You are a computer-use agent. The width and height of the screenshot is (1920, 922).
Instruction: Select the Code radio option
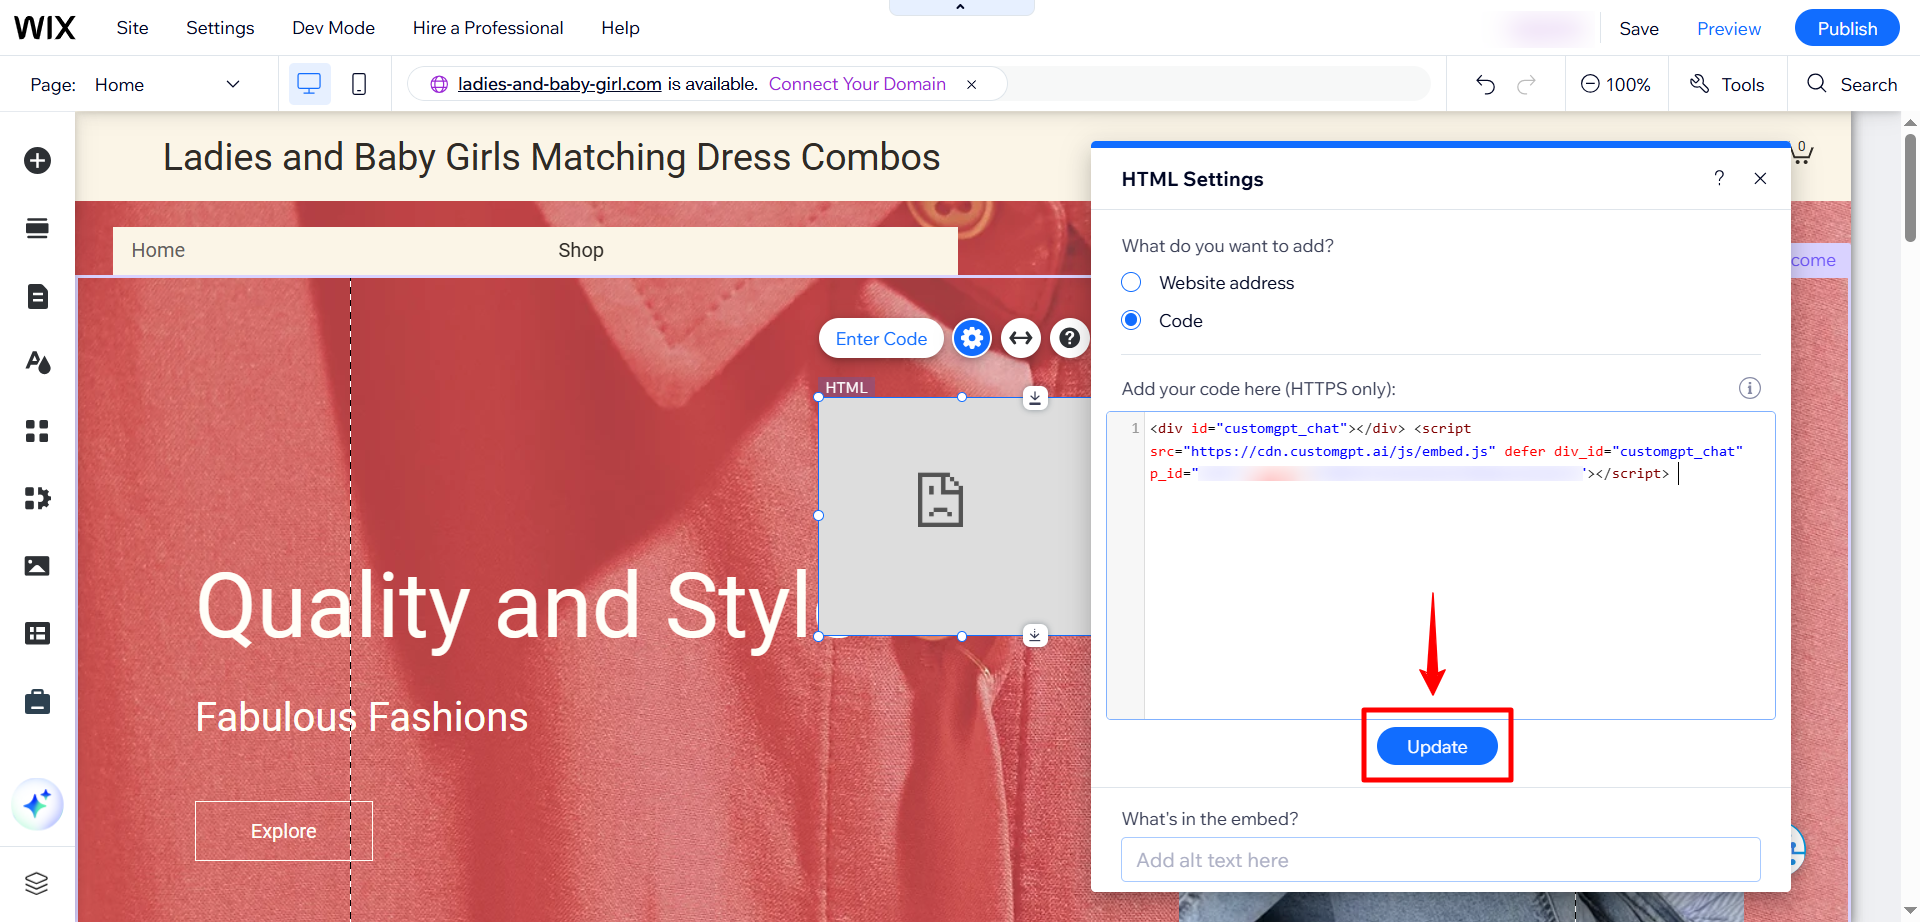tap(1131, 320)
